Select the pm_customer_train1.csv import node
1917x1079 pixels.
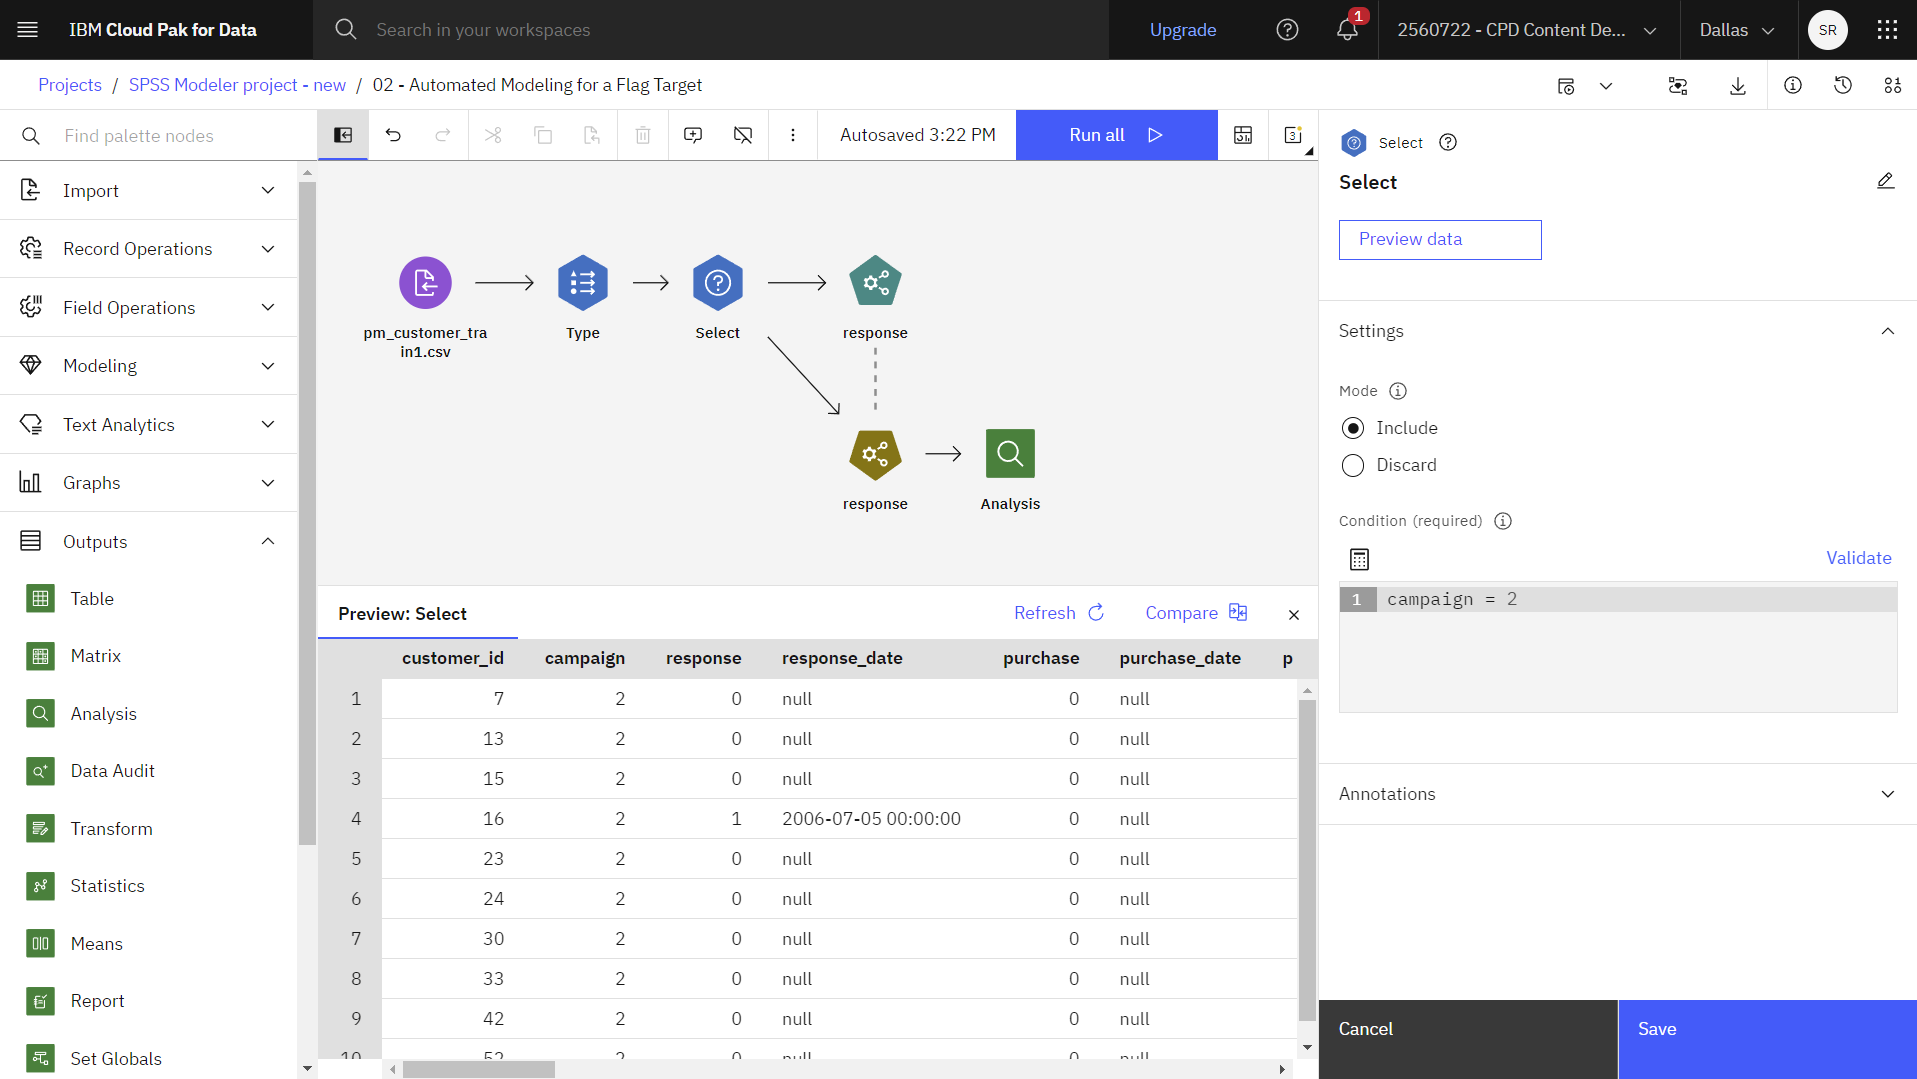[x=425, y=284]
